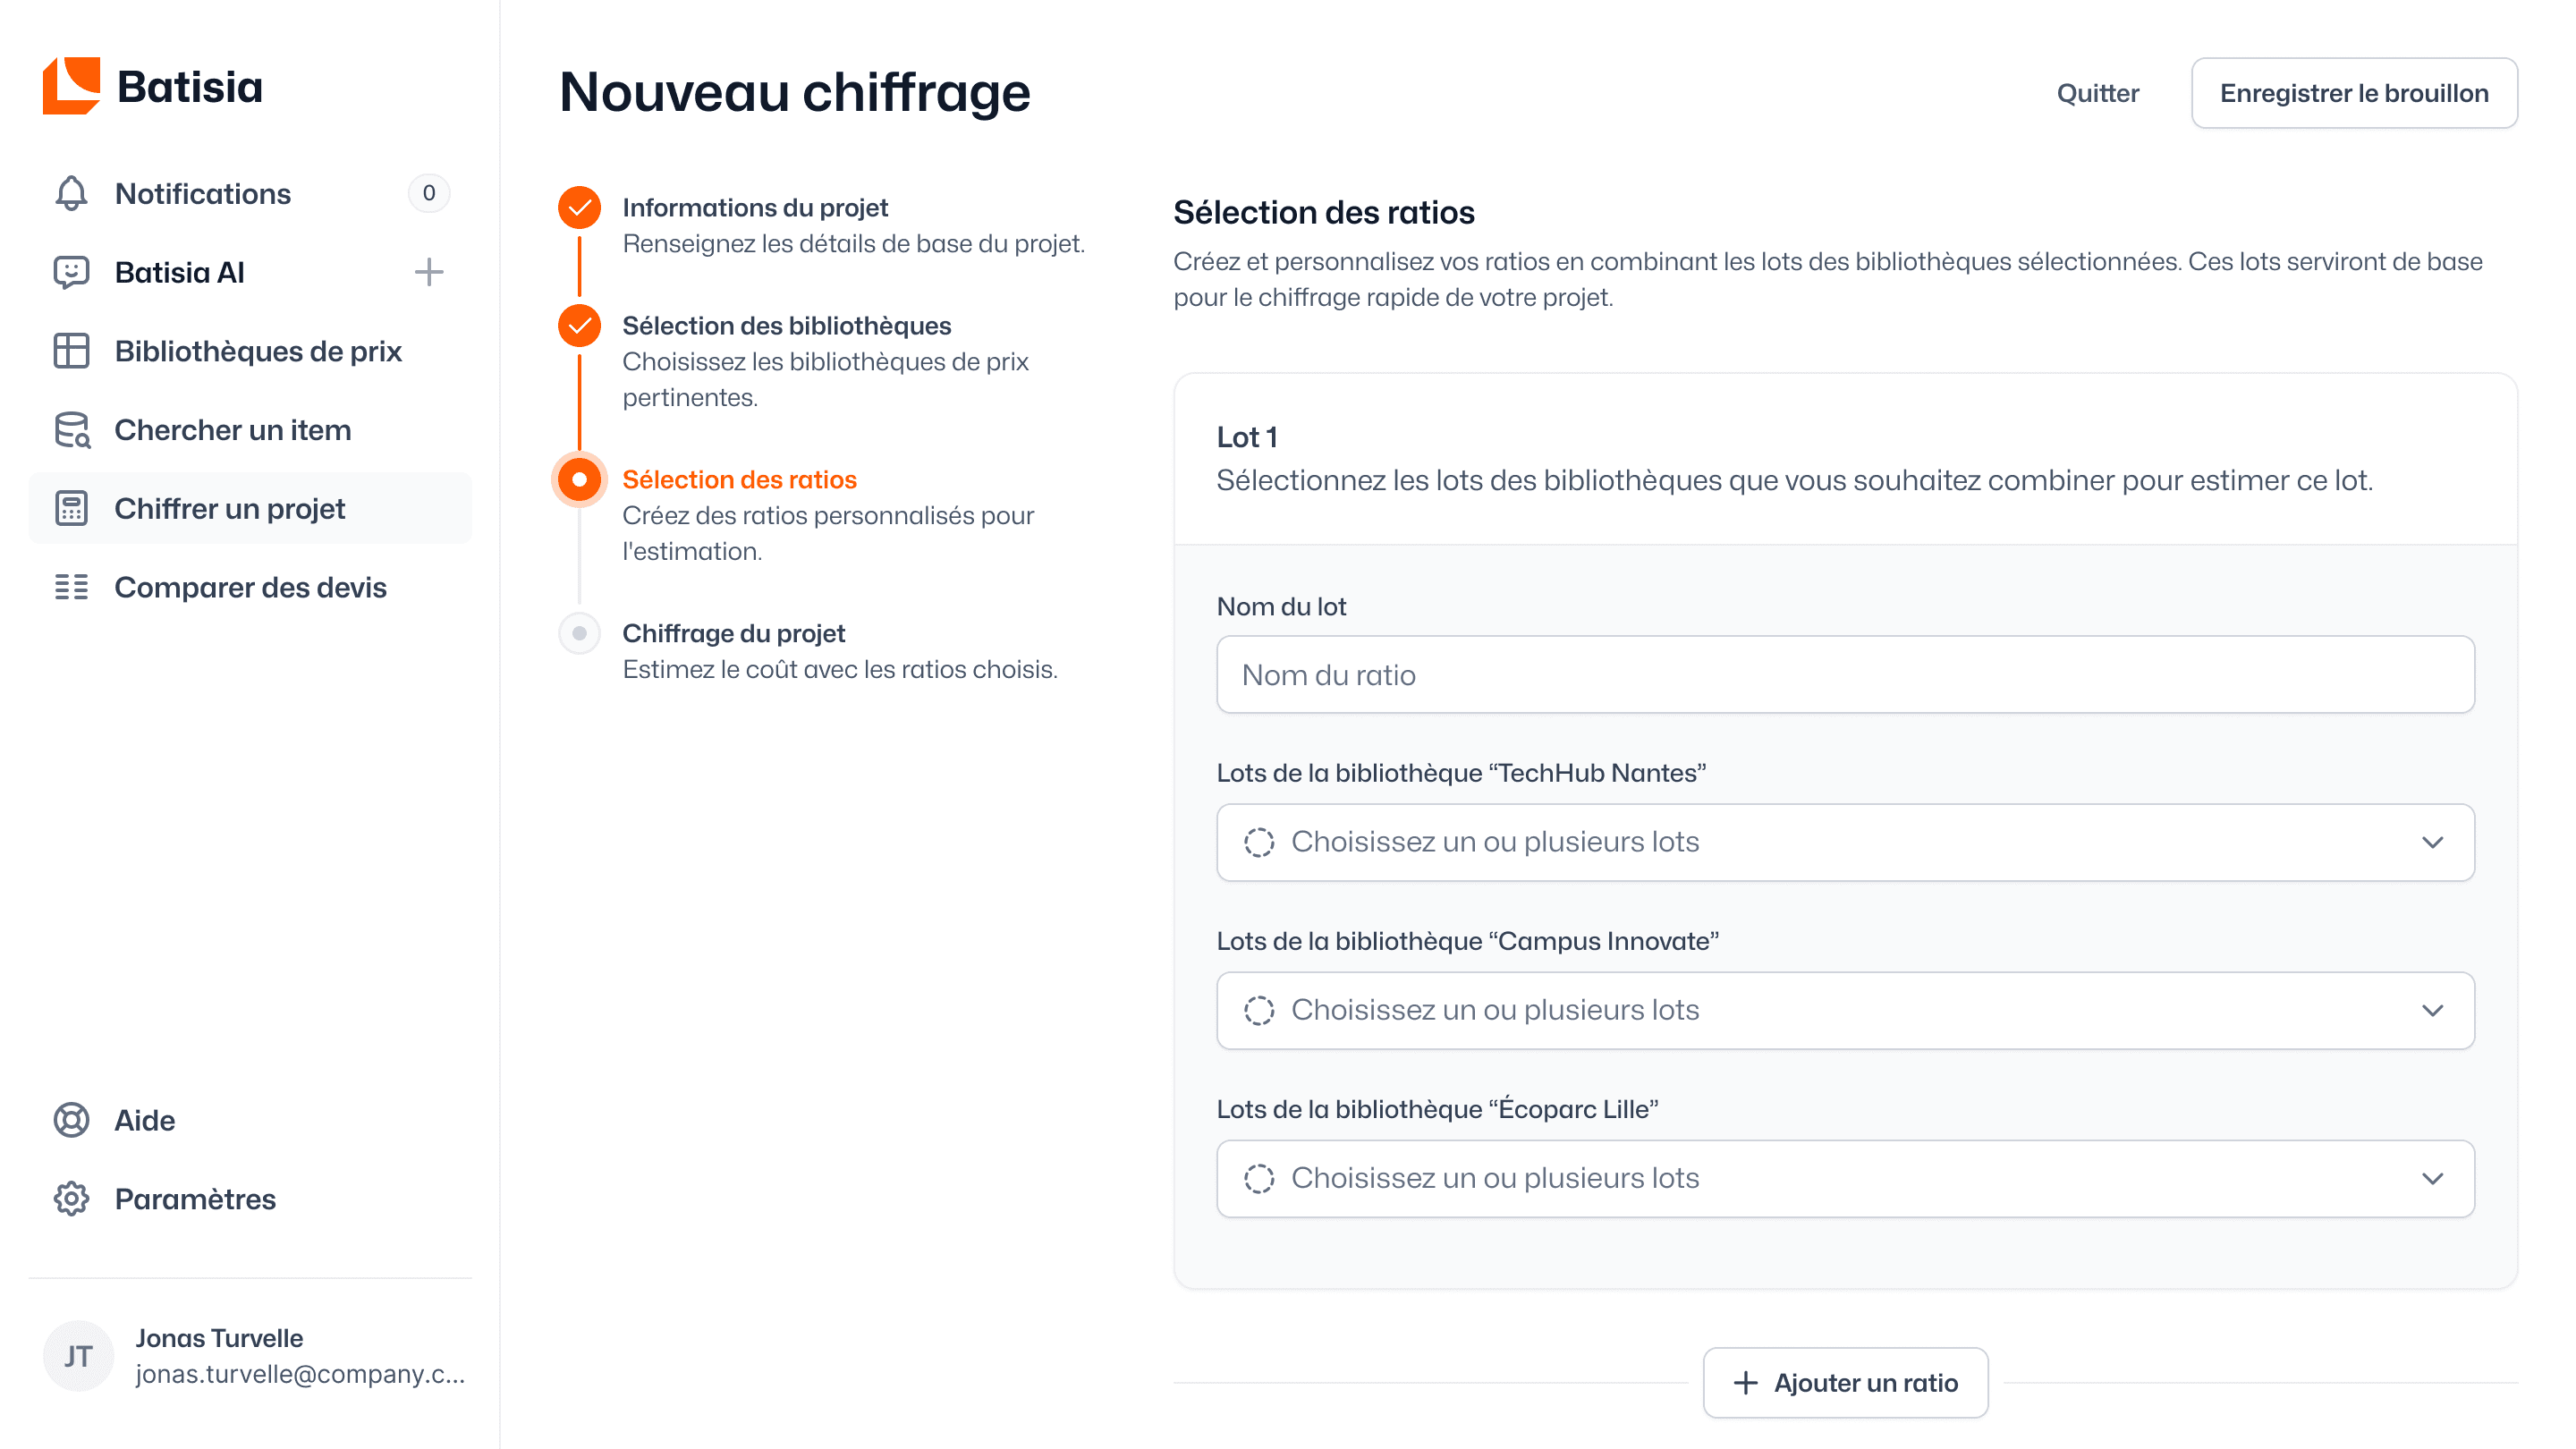Viewport: 2576px width, 1449px height.
Task: Click Enregistrer le brouillon button
Action: 2354,93
